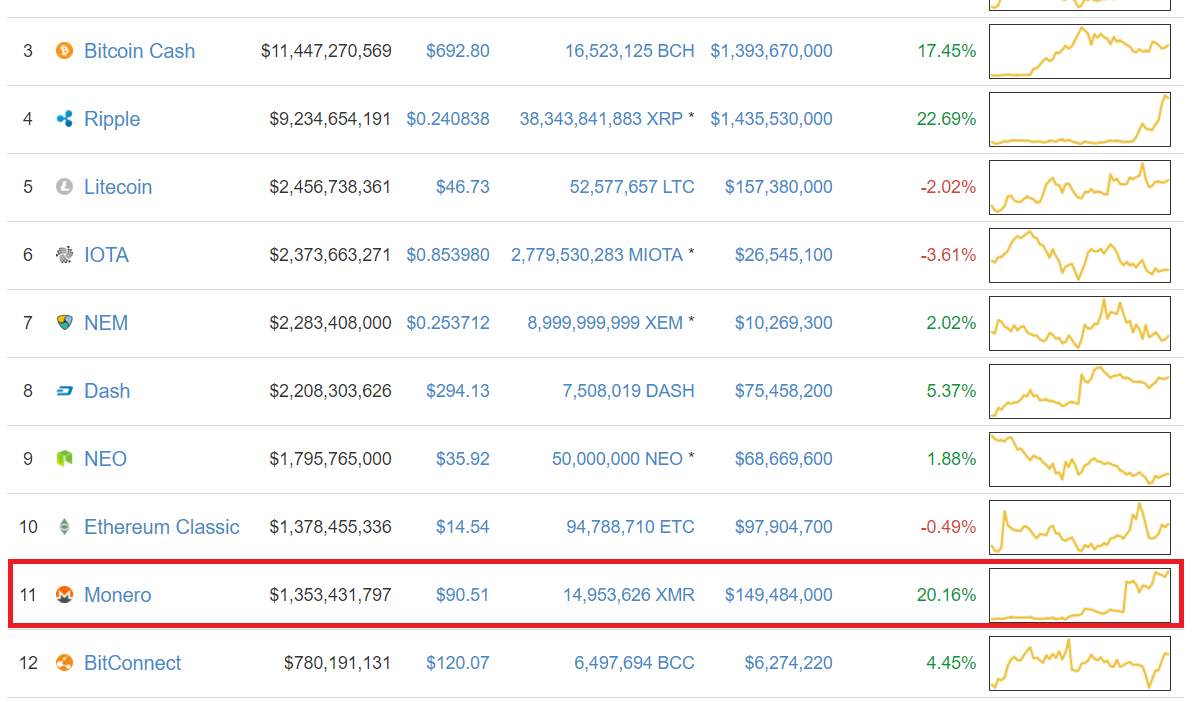
Task: Click the Ripple coin logo
Action: click(65, 119)
